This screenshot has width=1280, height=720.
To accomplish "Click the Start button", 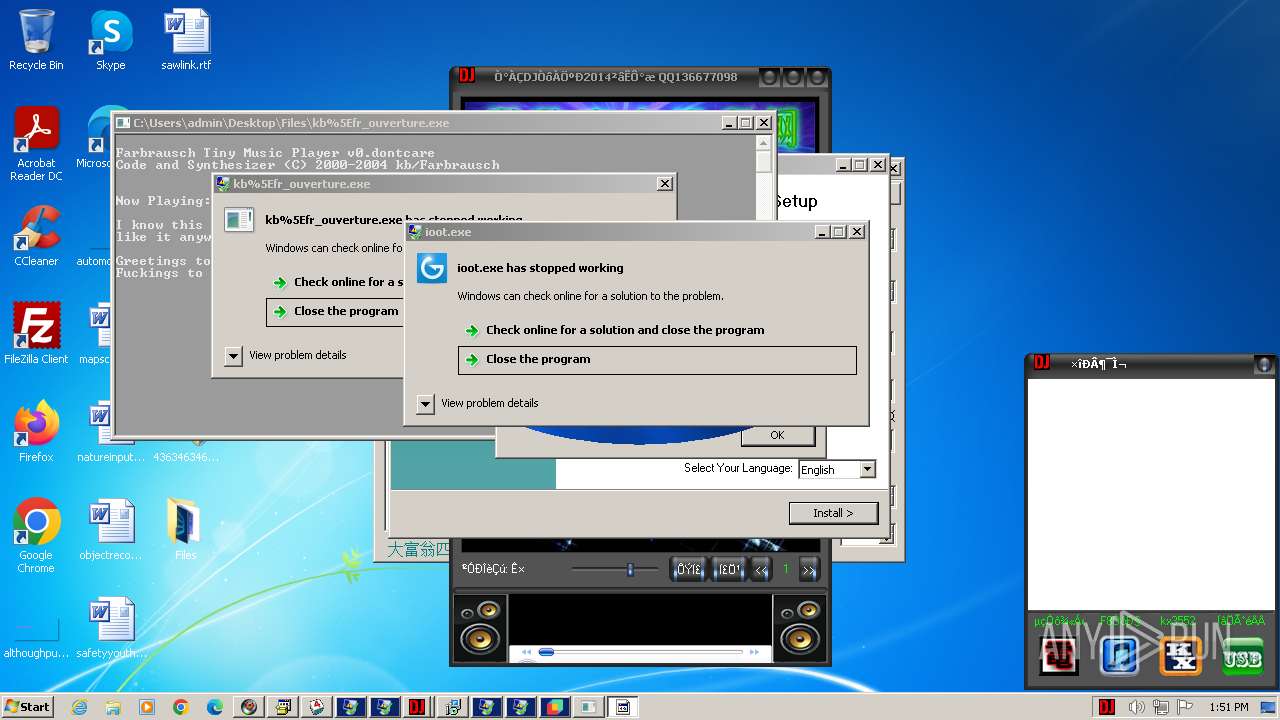I will [27, 707].
